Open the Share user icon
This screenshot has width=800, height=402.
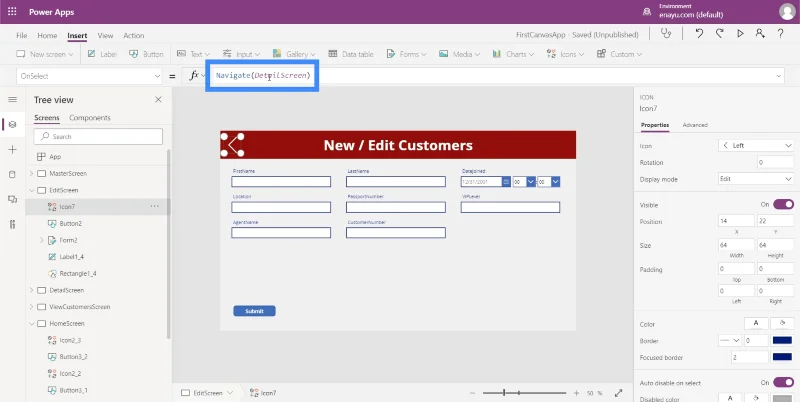760,34
